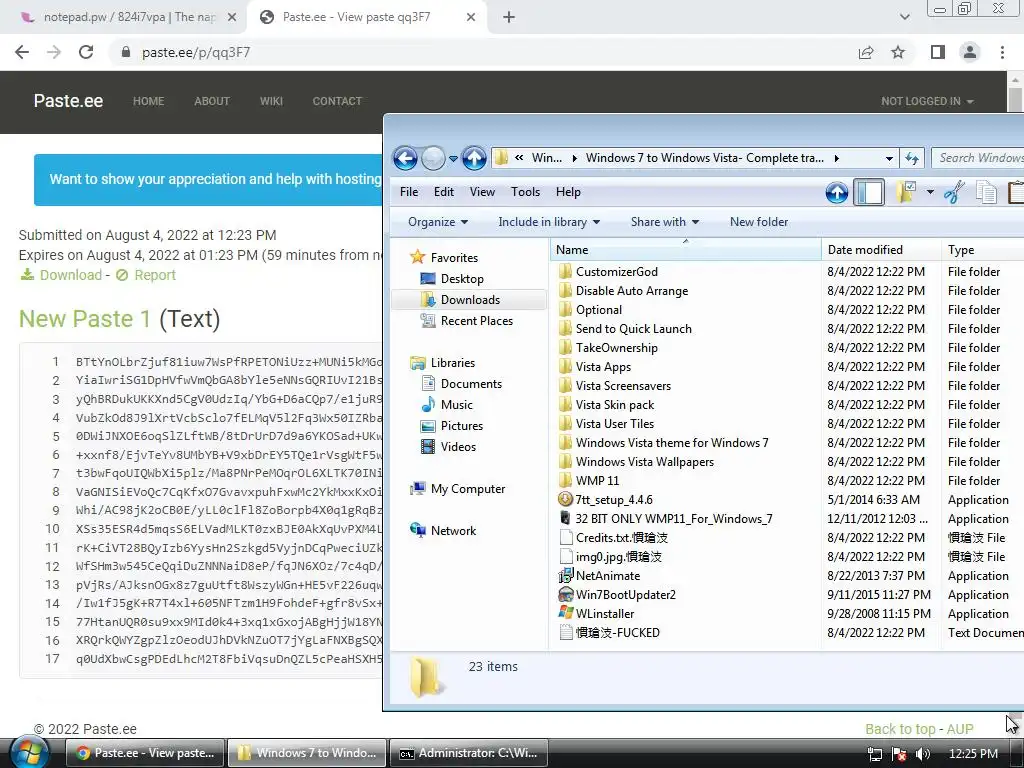Select the Win7BootUpdater2 application icon
This screenshot has width=1024, height=768.
click(566, 595)
